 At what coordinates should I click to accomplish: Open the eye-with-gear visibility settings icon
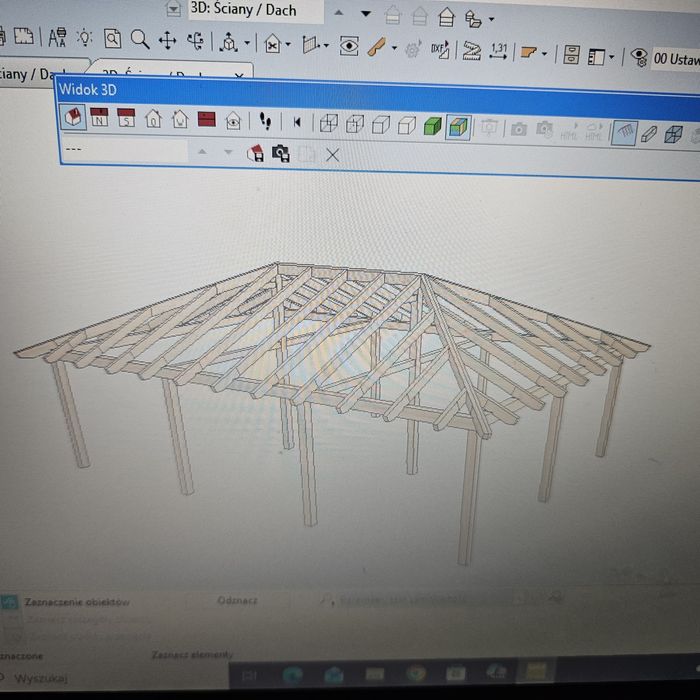(x=639, y=57)
